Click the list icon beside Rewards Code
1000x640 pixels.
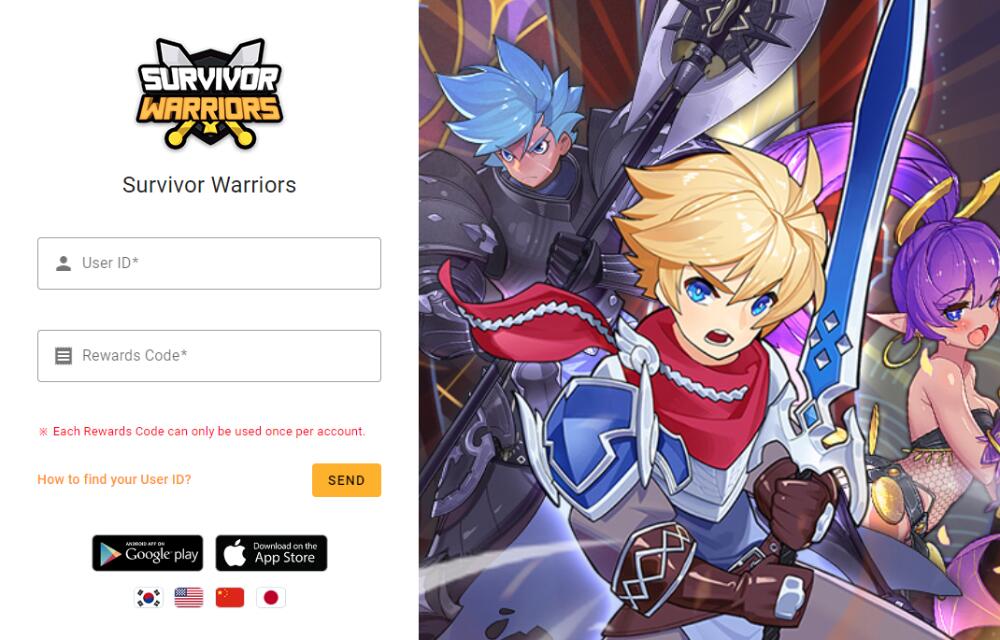(x=63, y=356)
